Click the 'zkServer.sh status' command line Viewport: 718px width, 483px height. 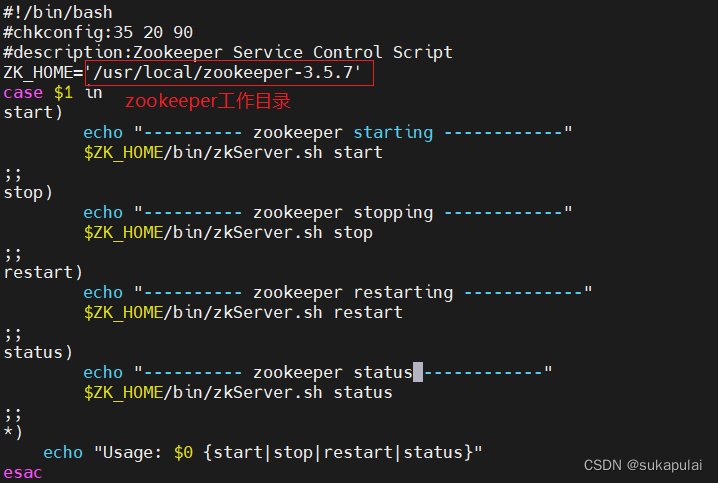point(238,393)
